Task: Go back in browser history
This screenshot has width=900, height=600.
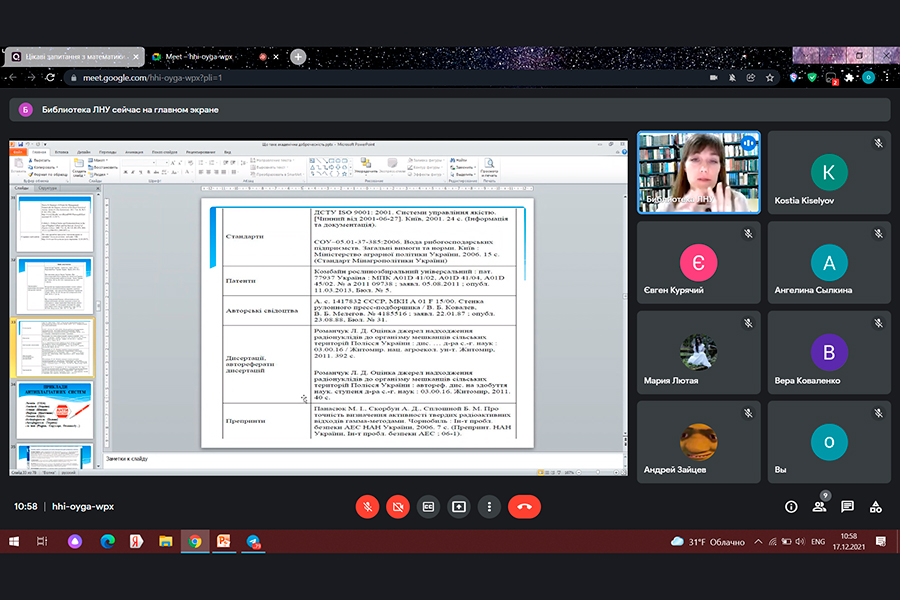Action: pos(13,78)
